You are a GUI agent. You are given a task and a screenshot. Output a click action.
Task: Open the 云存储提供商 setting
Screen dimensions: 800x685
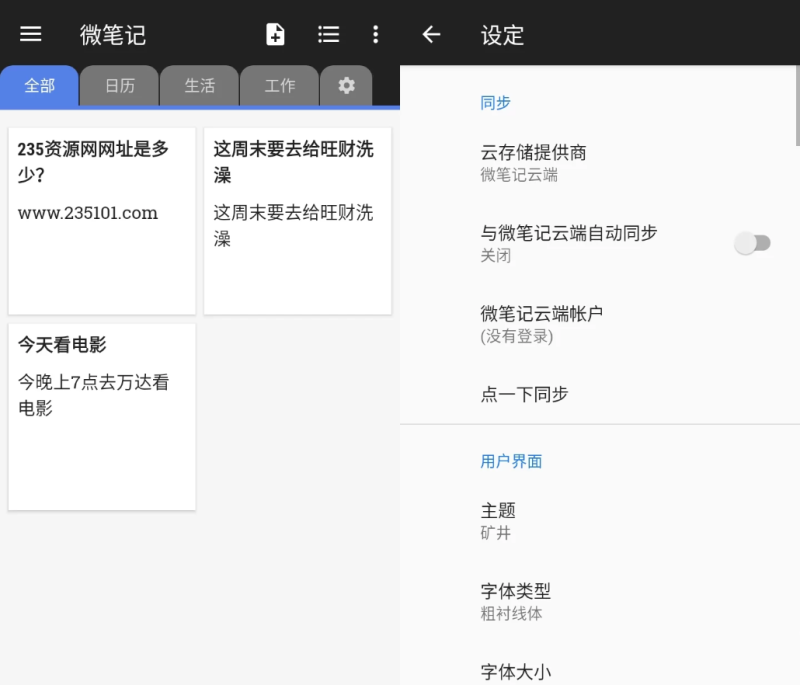600,163
